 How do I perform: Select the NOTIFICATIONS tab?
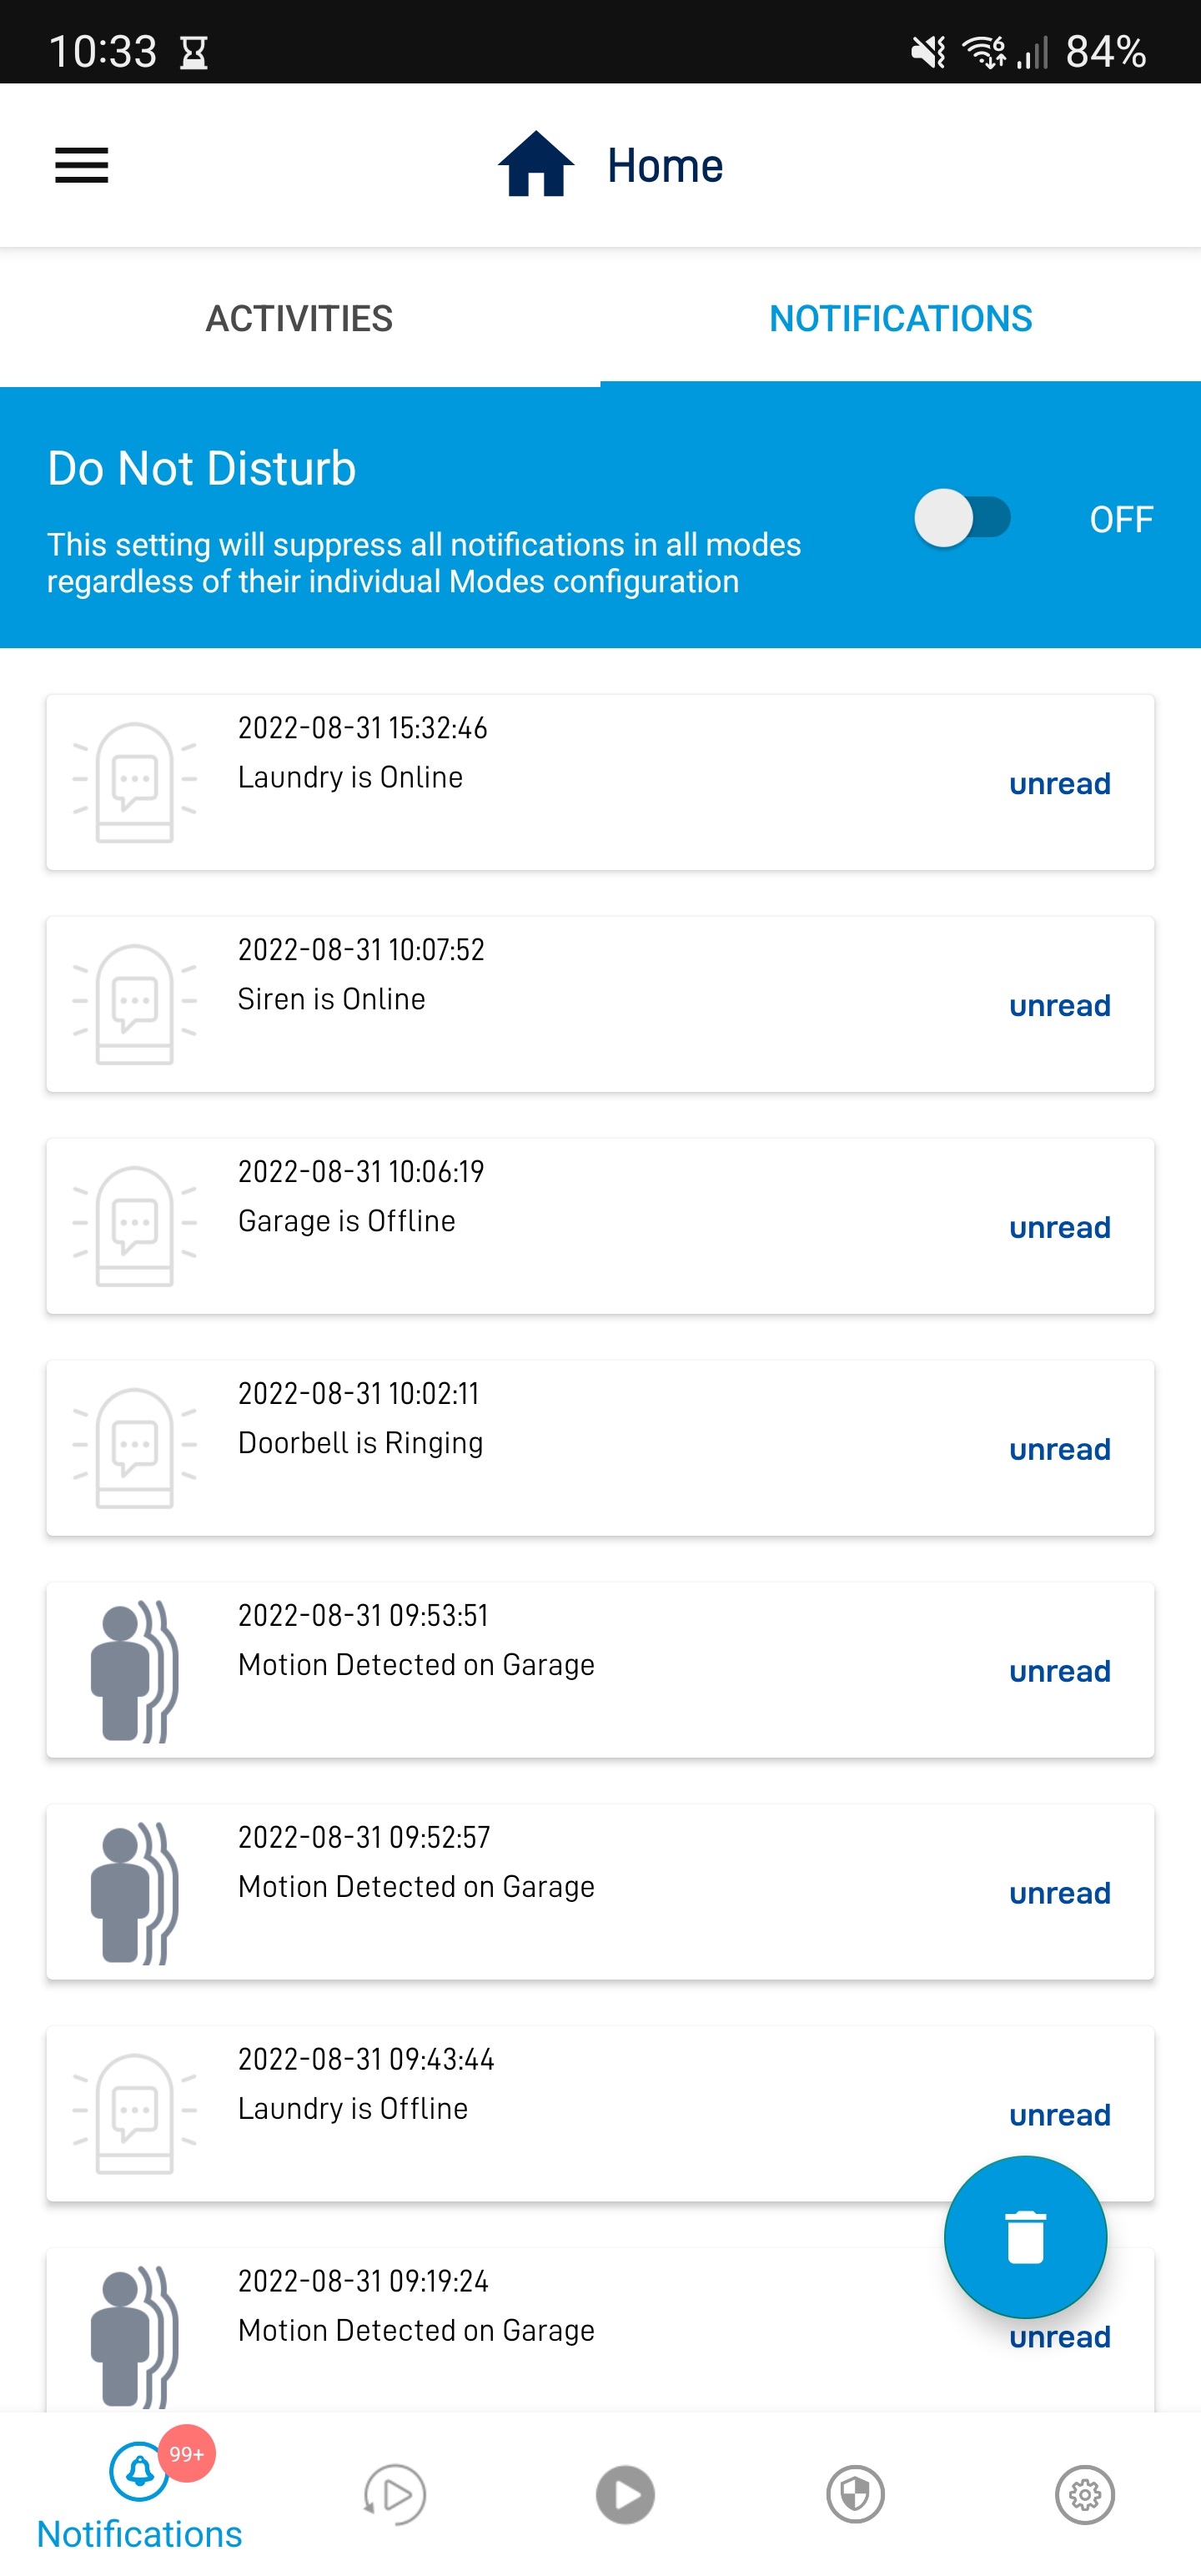click(x=900, y=318)
